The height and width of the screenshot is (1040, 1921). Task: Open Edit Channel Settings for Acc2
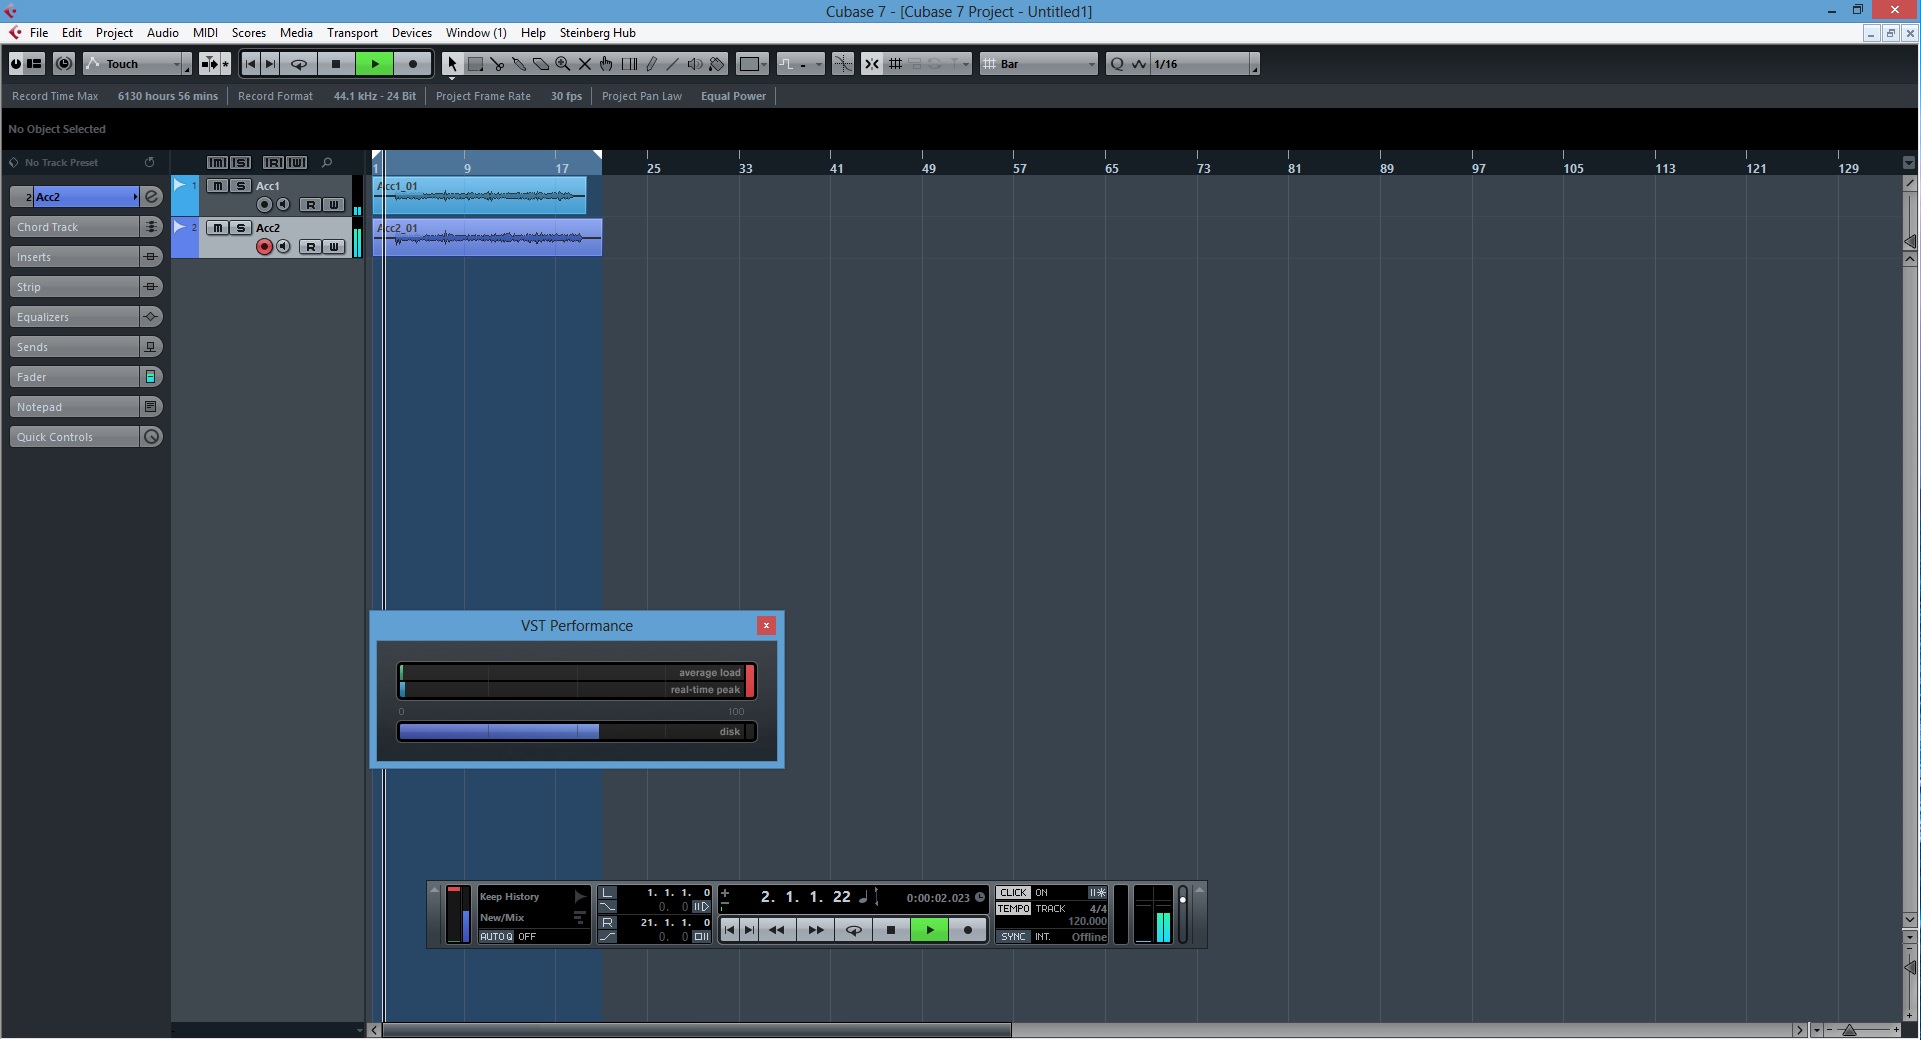(152, 197)
